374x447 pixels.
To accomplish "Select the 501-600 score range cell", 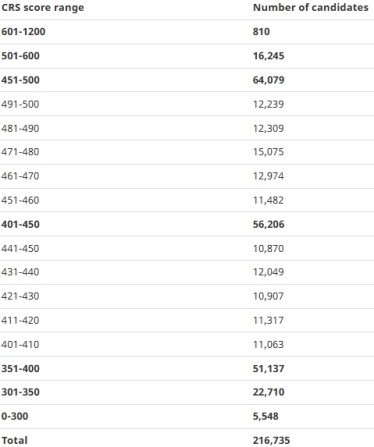I will [20, 56].
